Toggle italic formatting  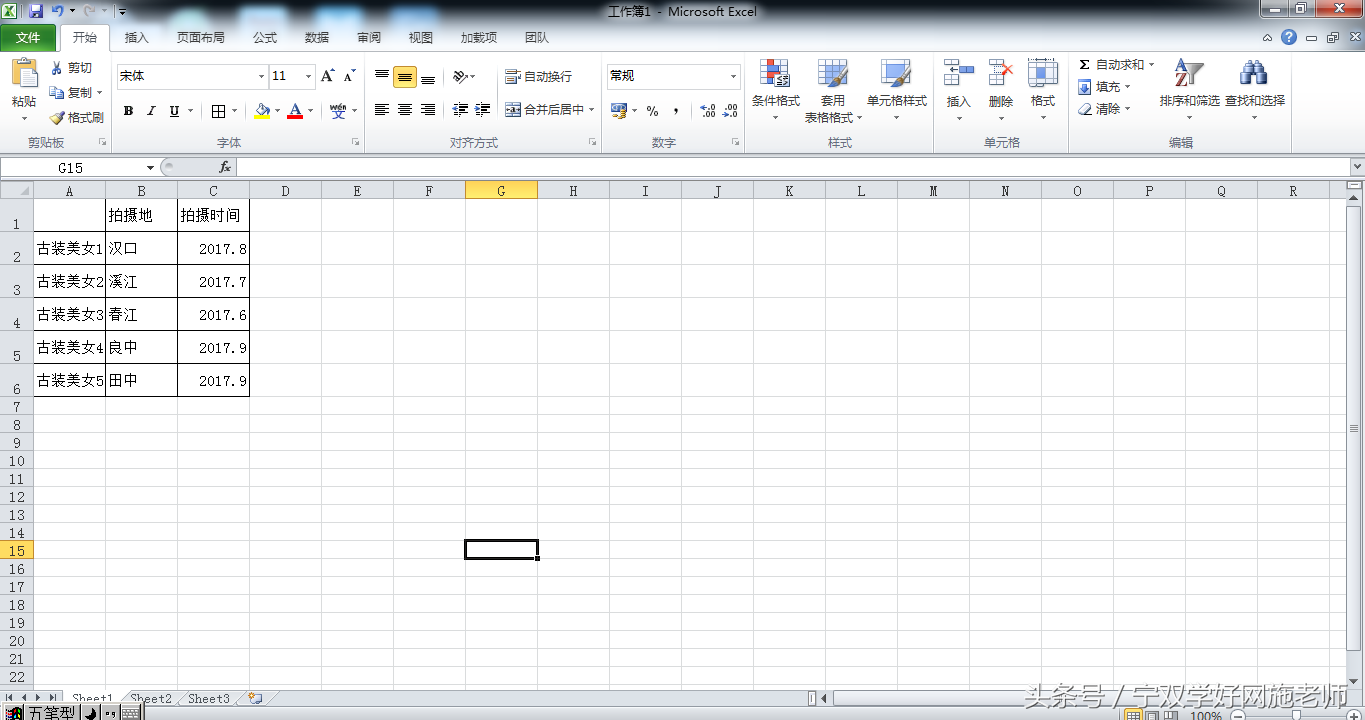pyautogui.click(x=151, y=111)
